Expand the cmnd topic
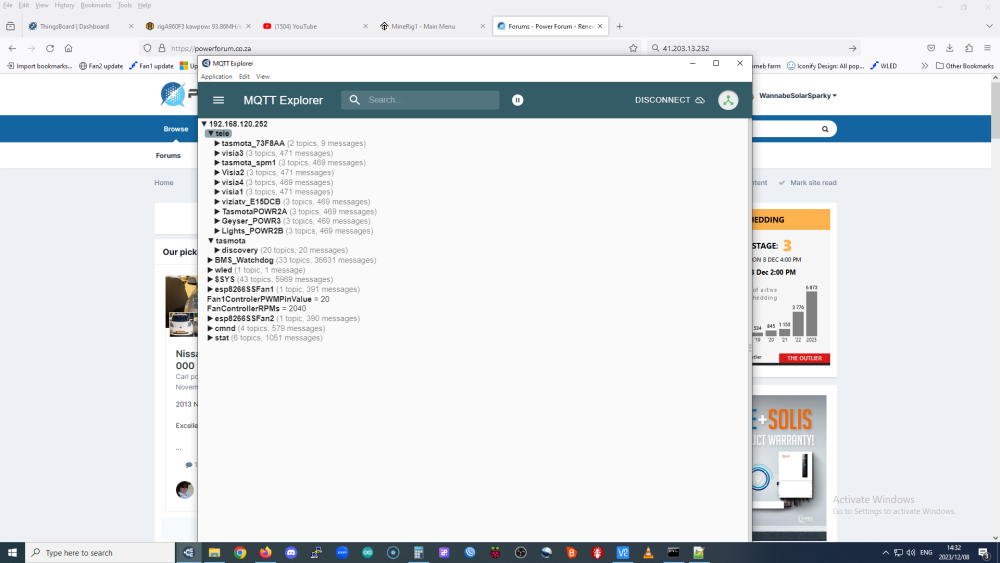1000x563 pixels. coord(210,328)
